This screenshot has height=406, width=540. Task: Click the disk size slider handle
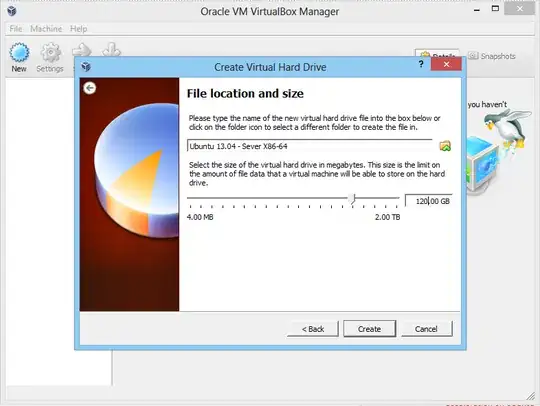click(352, 199)
